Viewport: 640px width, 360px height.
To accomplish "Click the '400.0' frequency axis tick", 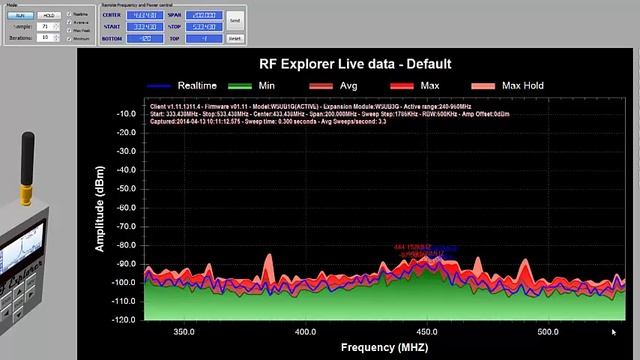I will click(305, 332).
